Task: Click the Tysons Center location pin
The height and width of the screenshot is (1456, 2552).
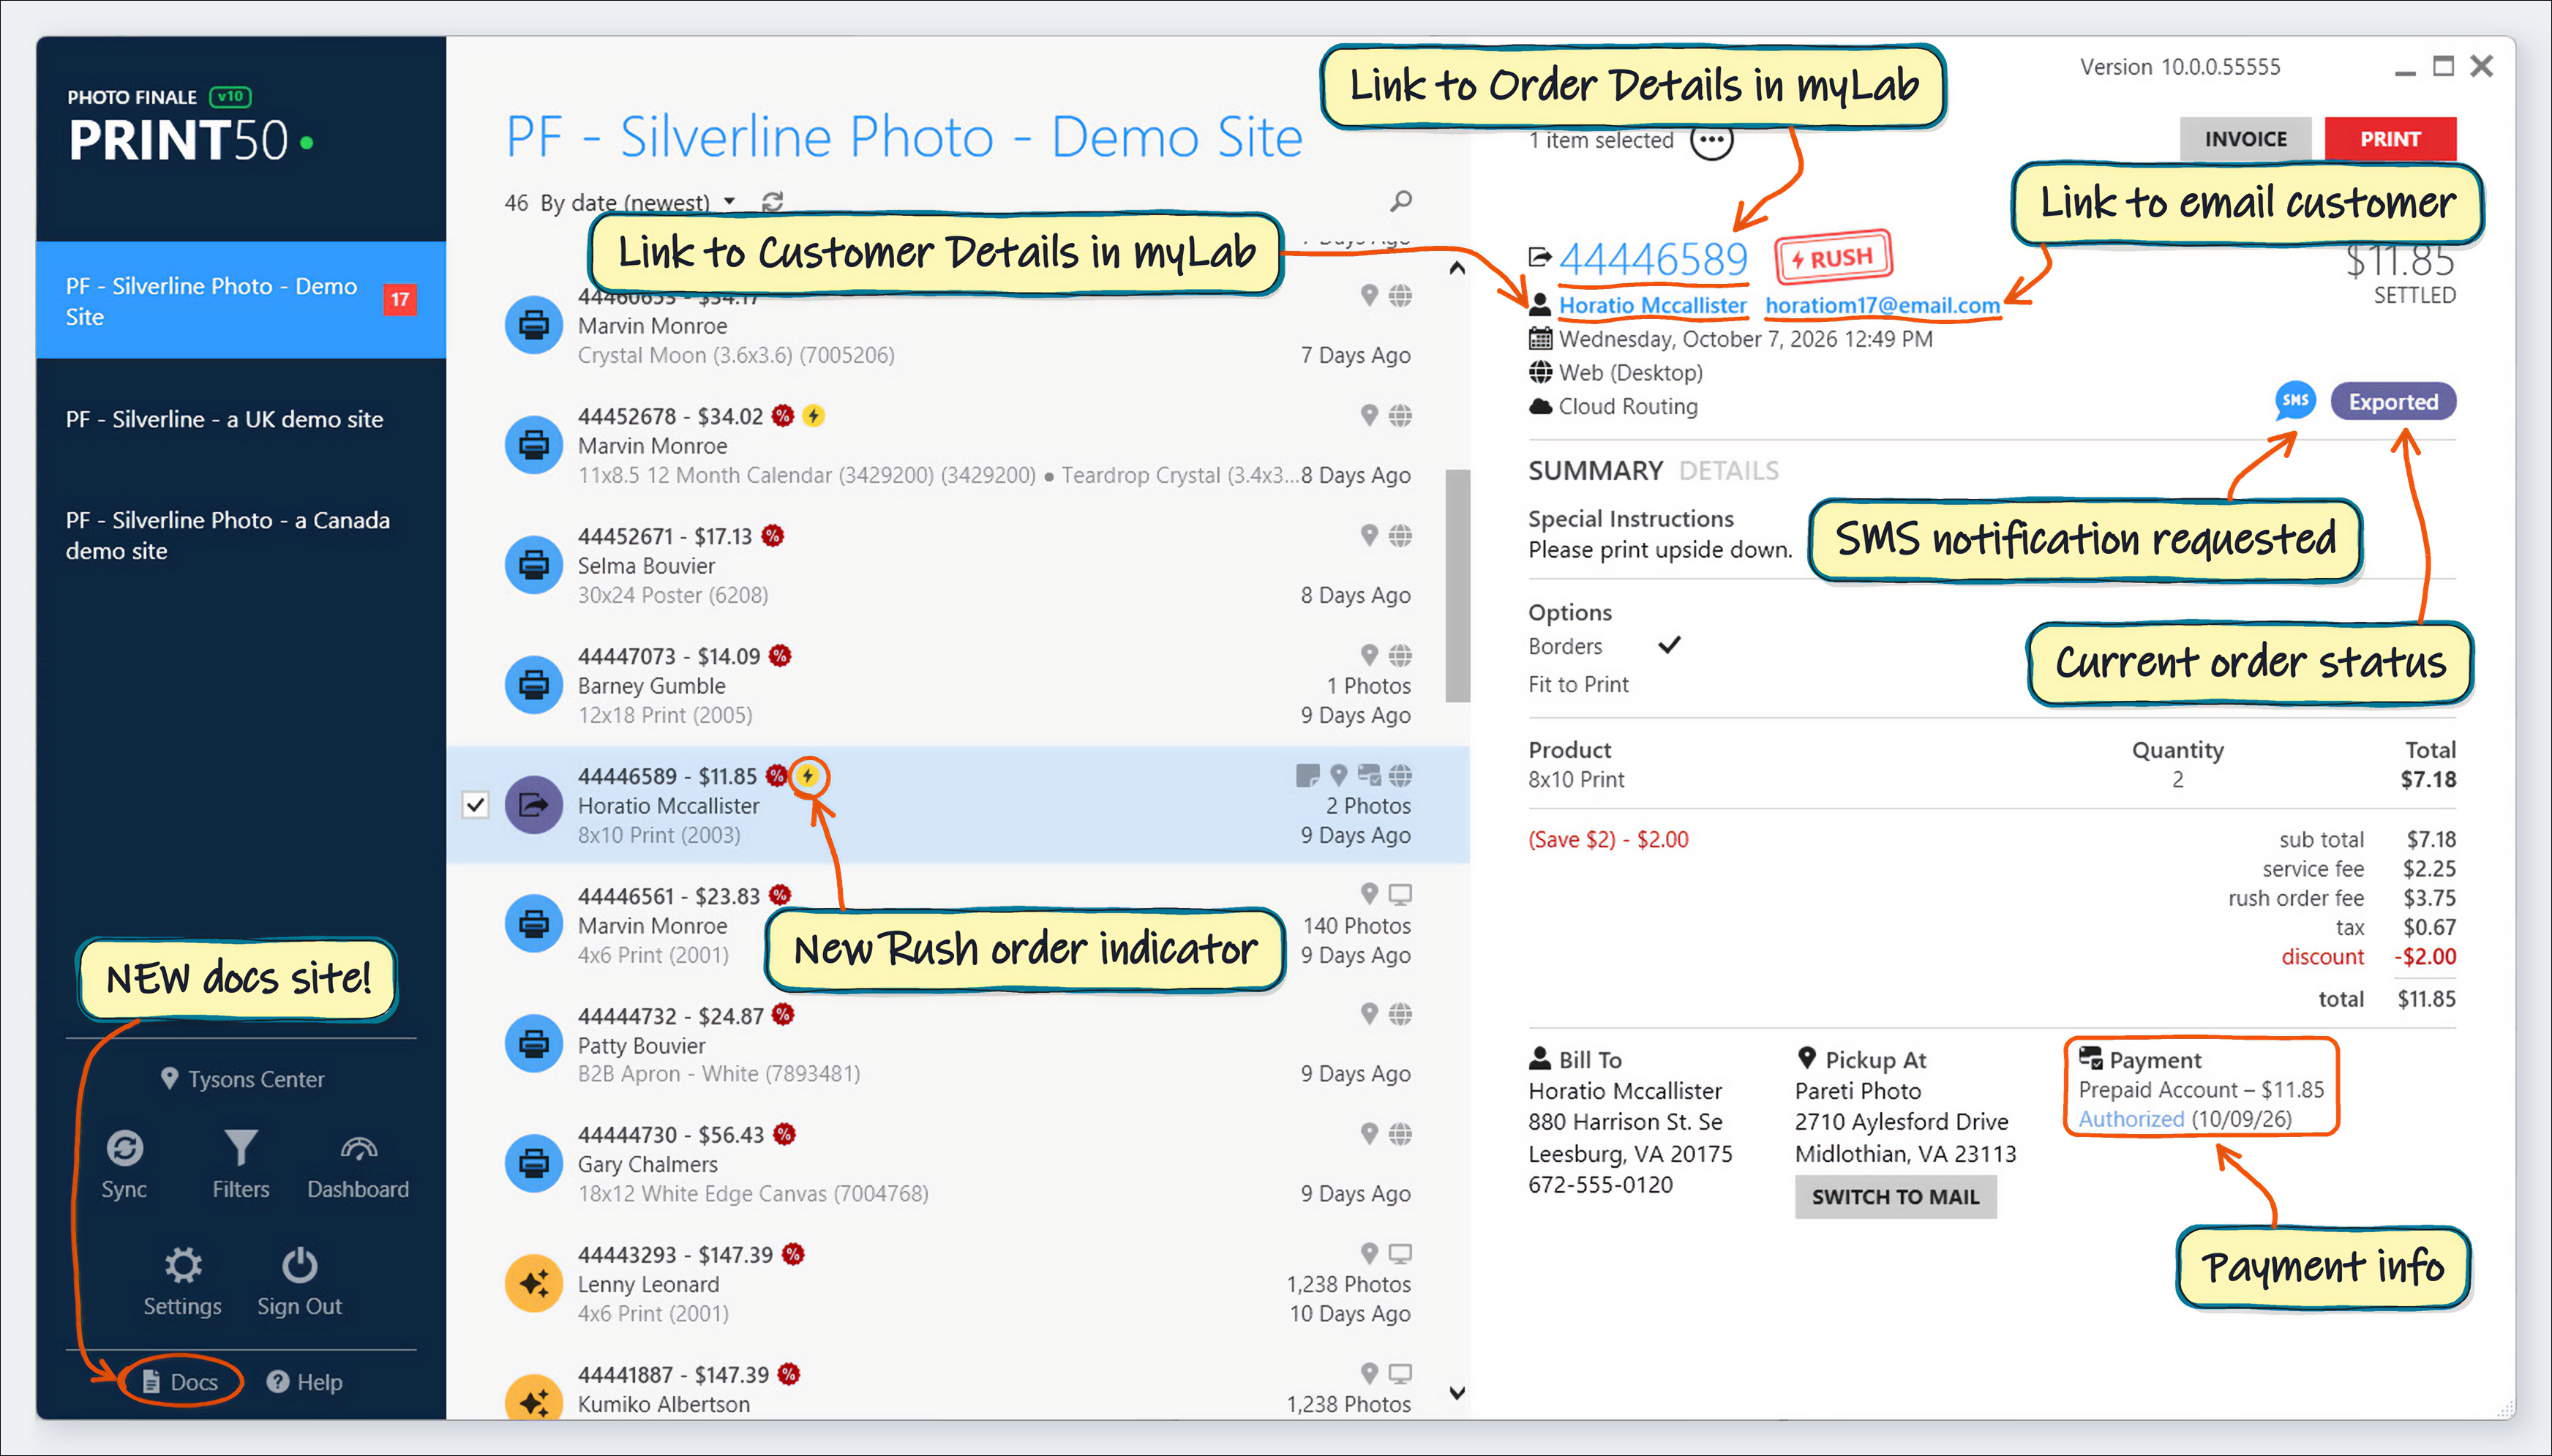Action: click(170, 1079)
